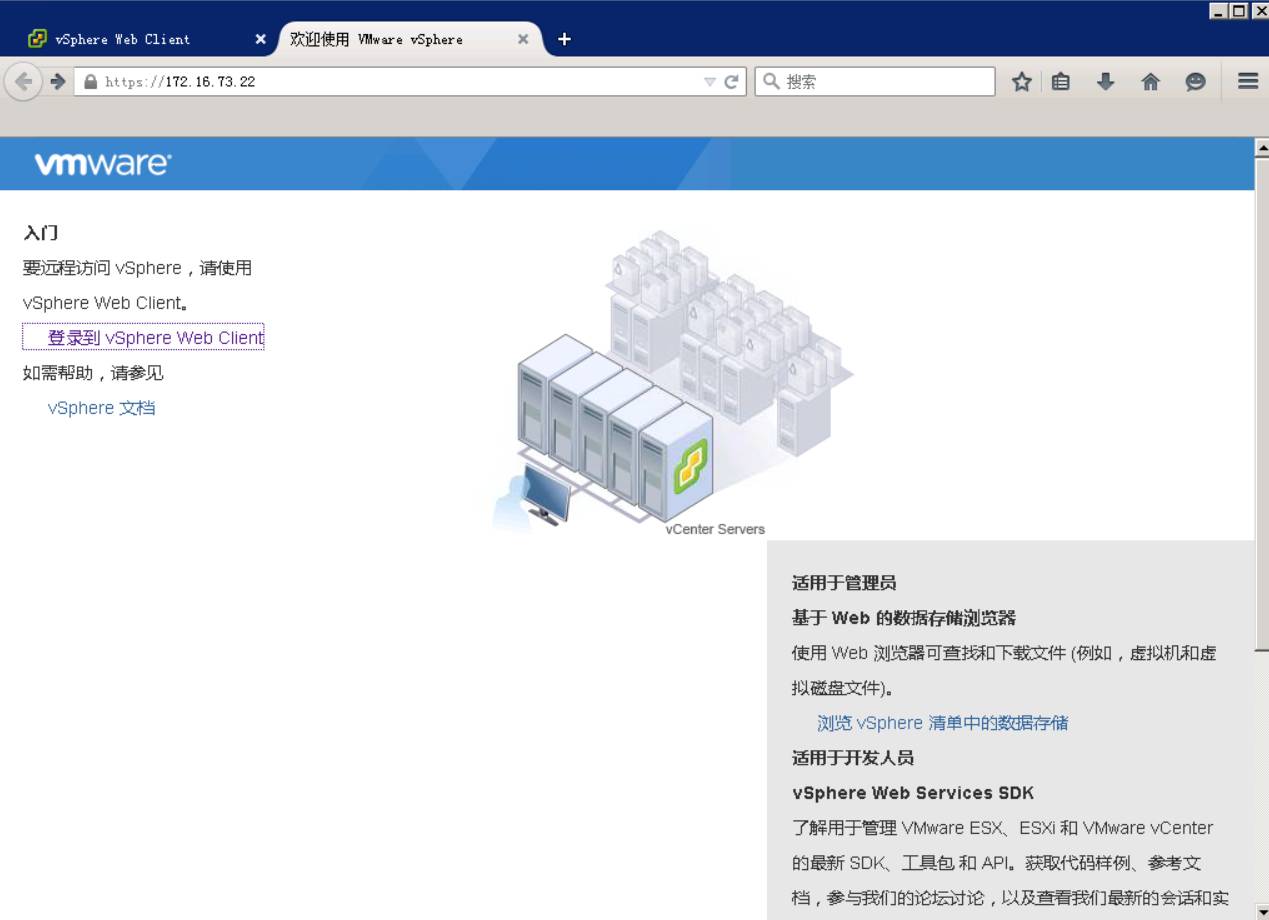Open the address bar history dropdown

(x=710, y=82)
